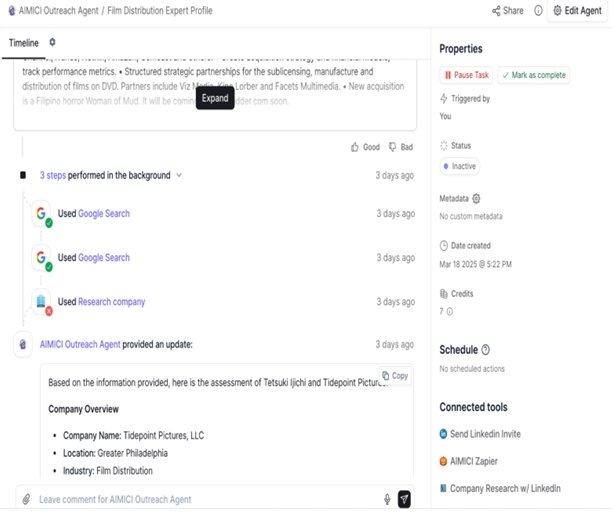Click Mark as complete button
The image size is (613, 530).
(x=534, y=75)
